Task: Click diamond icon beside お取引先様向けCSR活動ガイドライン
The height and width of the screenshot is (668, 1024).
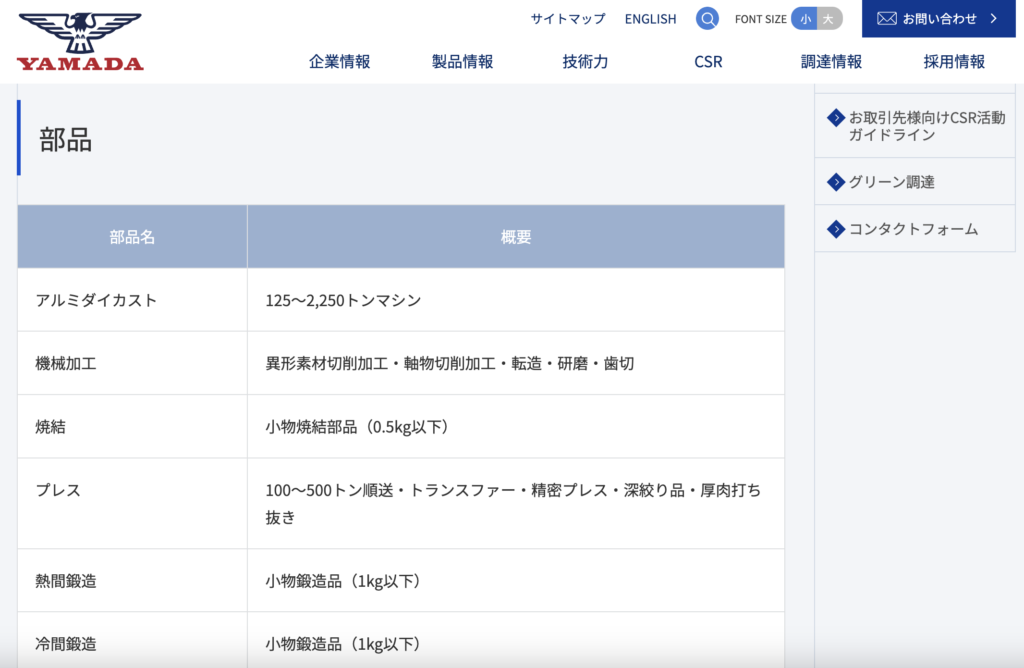Action: (836, 118)
